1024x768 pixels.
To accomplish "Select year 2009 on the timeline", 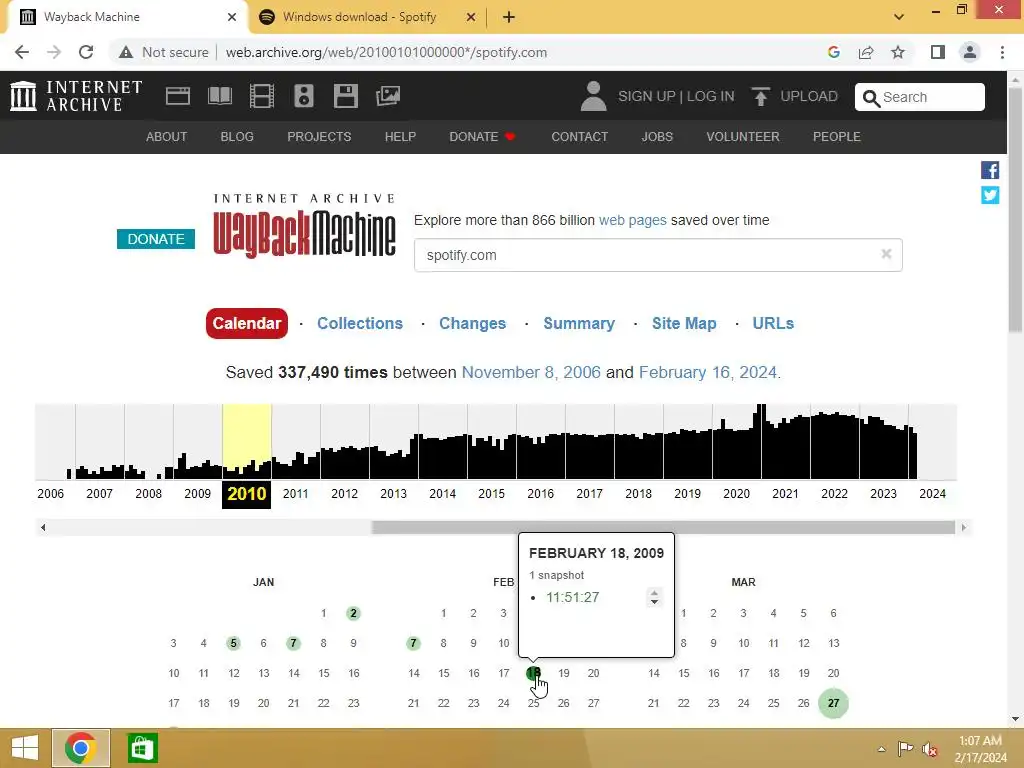I will click(197, 494).
